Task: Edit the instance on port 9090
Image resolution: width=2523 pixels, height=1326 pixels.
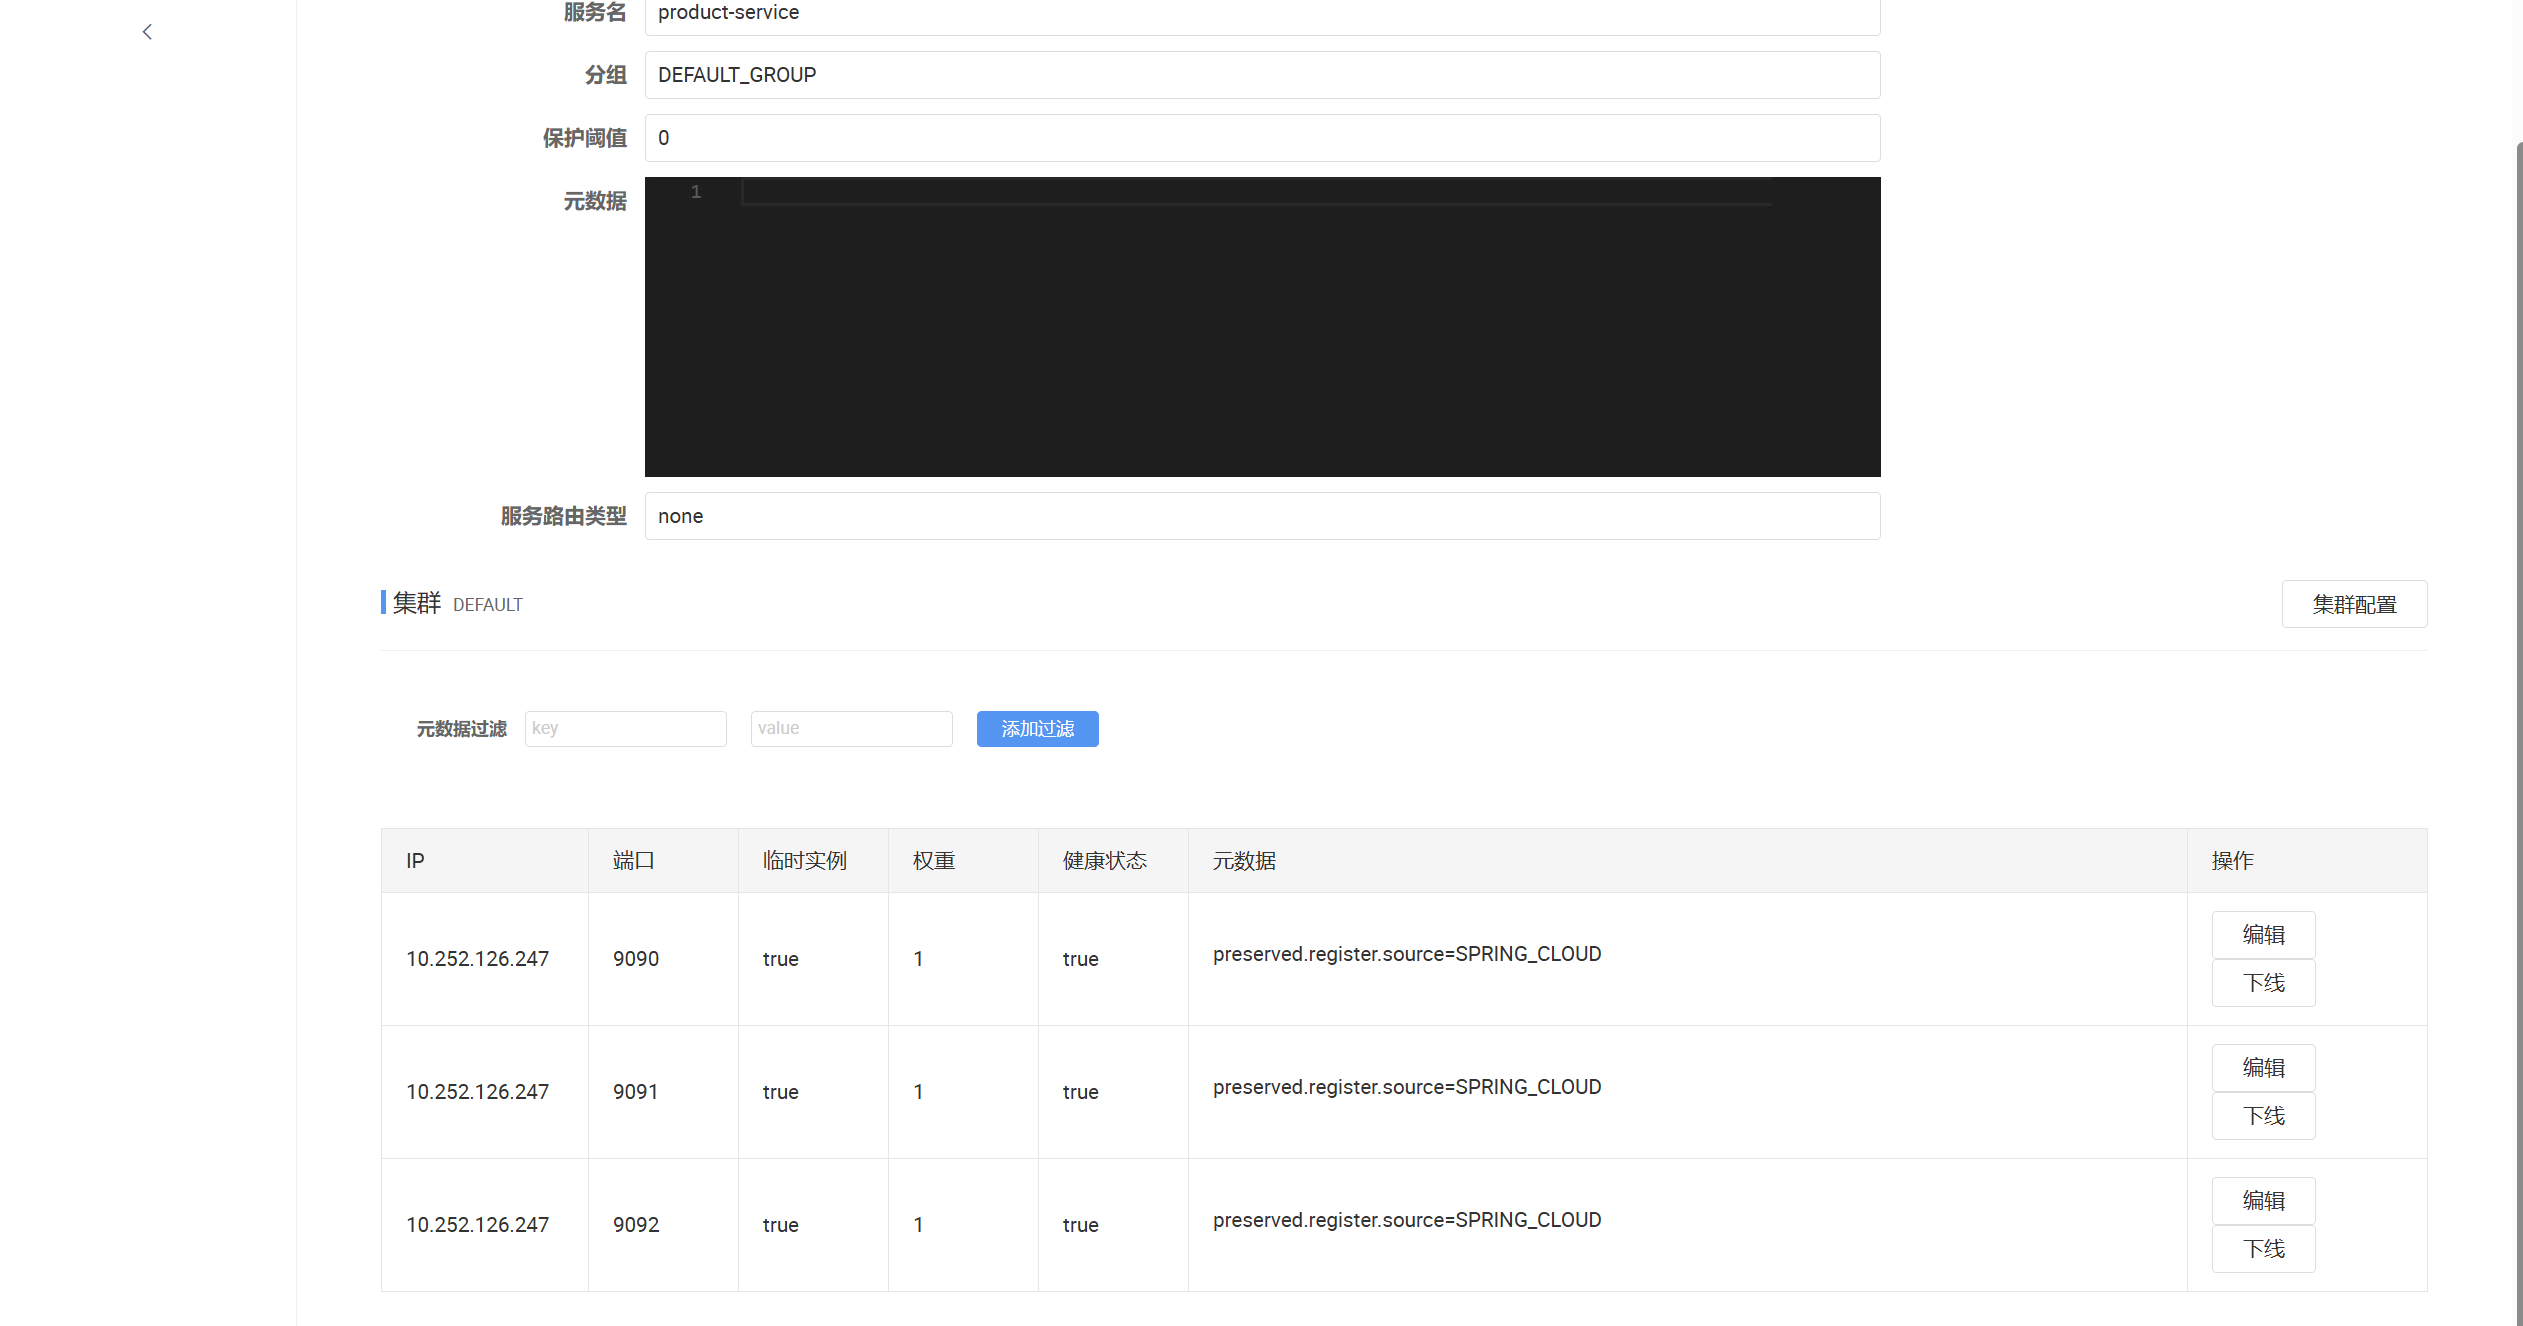Action: pos(2262,935)
